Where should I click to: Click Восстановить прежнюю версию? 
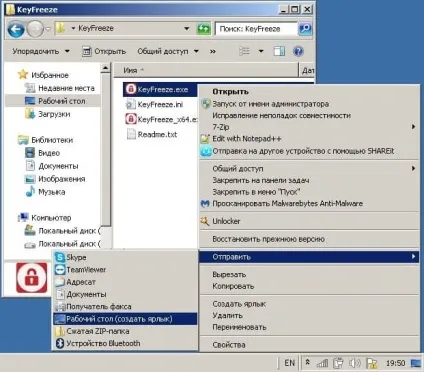coord(309,239)
